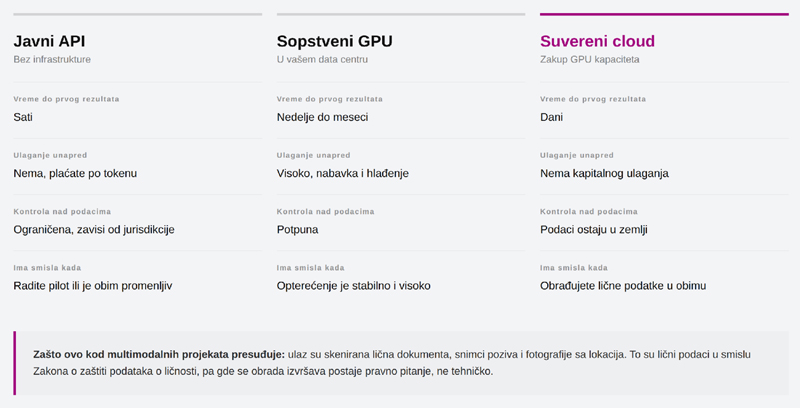Click 'Nema, plaćate po tokenu' text

pos(75,173)
